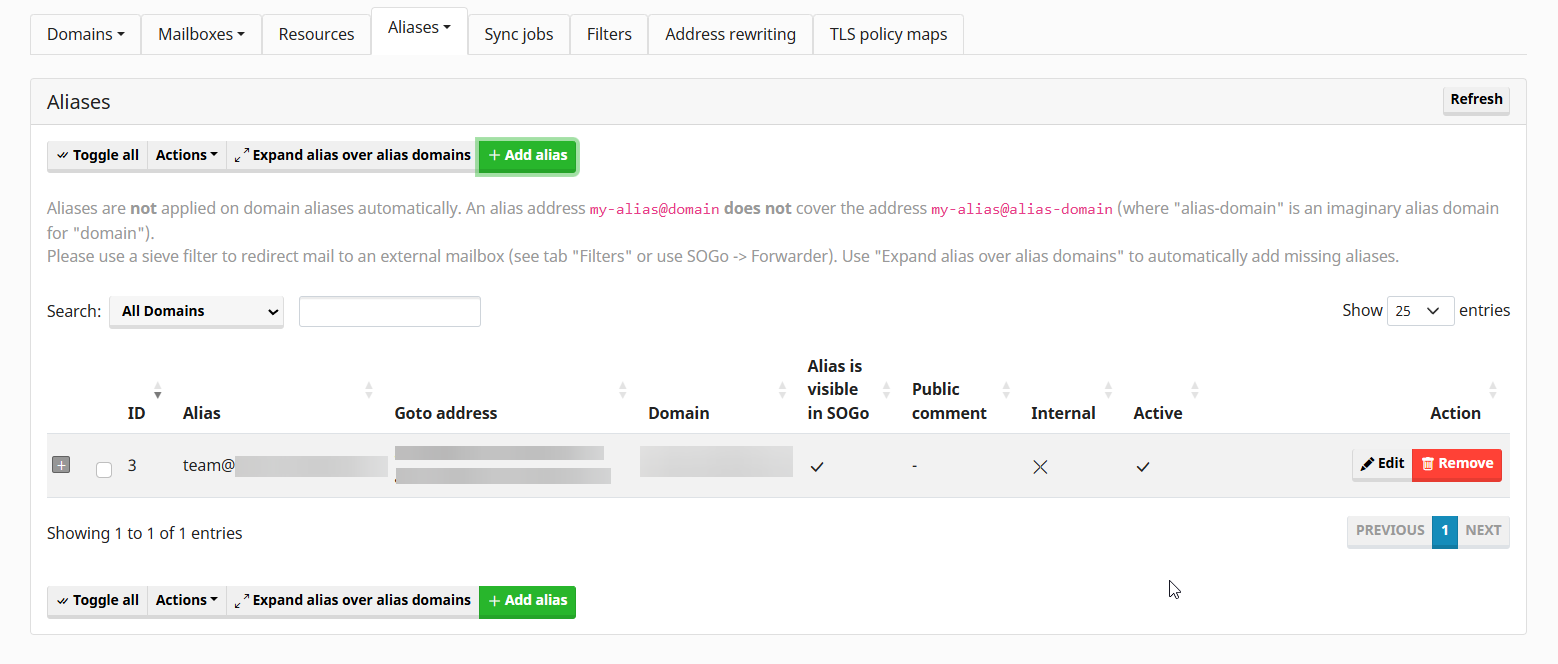This screenshot has width=1558, height=664.
Task: Open the top Actions dropdown
Action: (x=187, y=155)
